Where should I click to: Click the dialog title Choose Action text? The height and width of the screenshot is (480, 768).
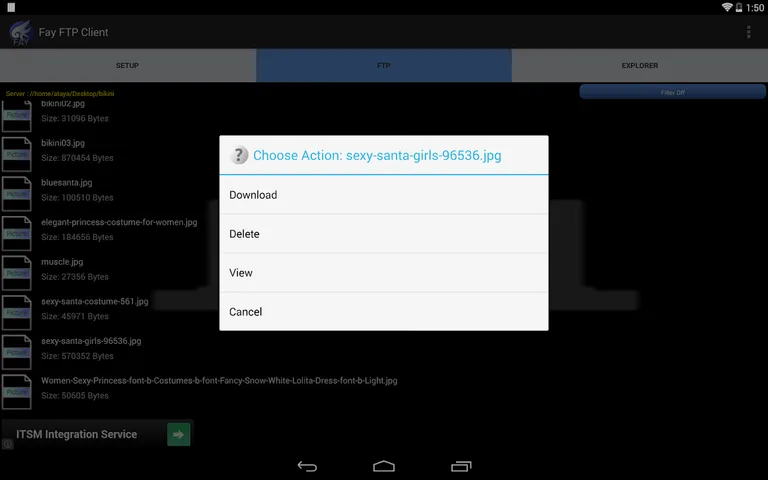[x=377, y=155]
